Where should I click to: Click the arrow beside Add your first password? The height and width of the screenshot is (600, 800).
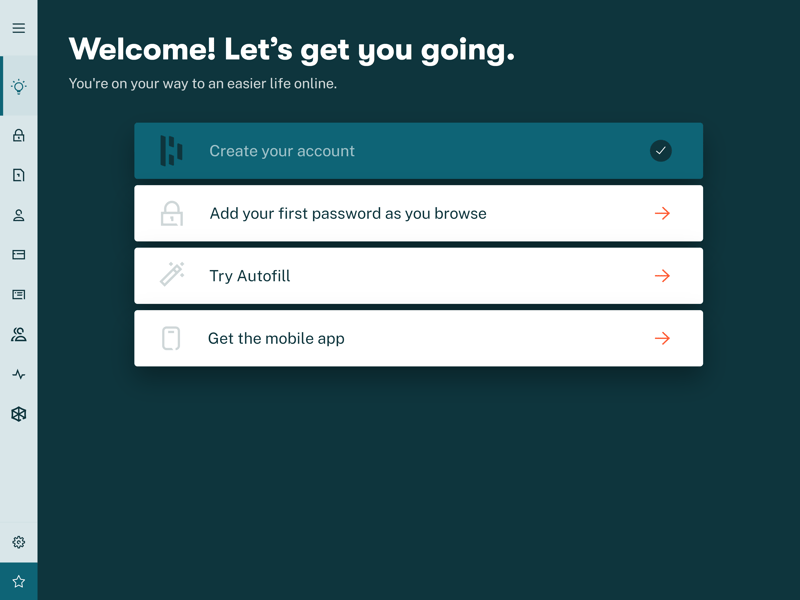(662, 213)
